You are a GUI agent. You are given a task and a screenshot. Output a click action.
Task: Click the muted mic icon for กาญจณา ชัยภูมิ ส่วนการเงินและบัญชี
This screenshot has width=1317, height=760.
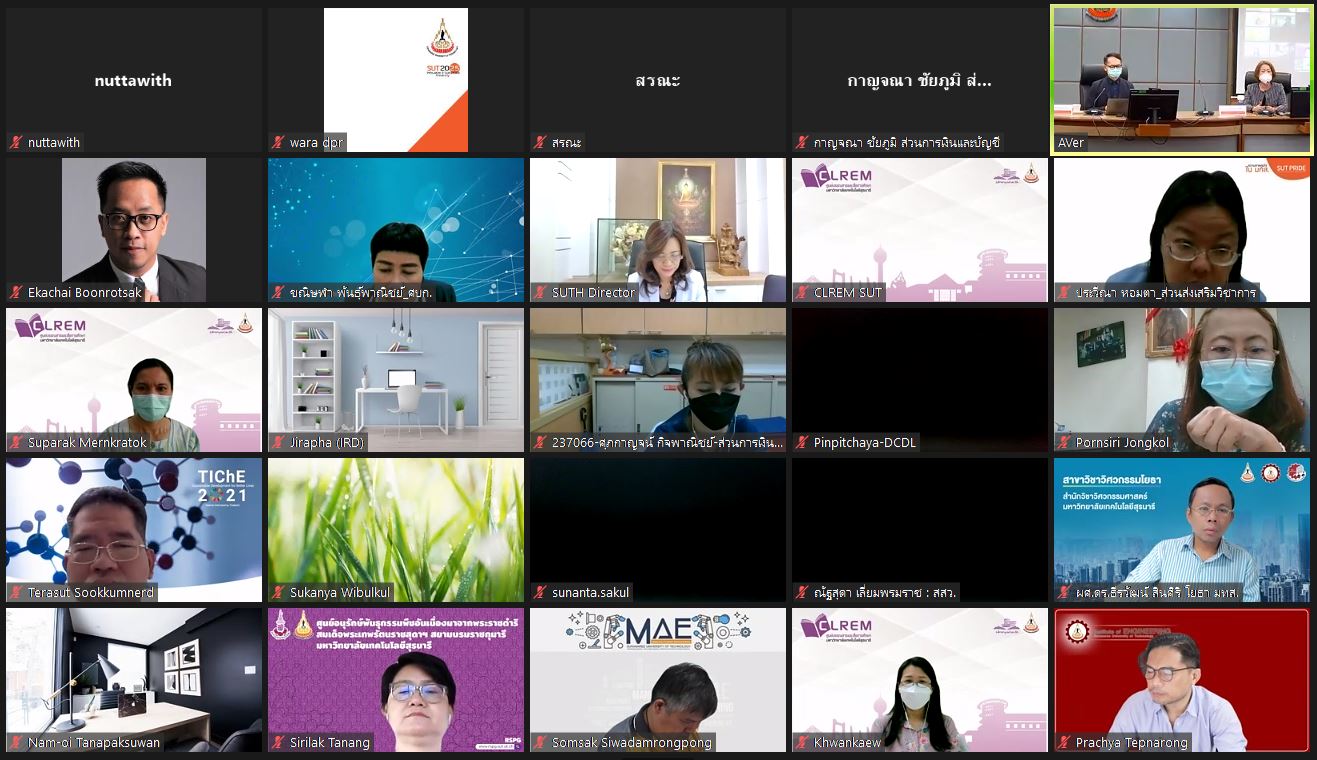[x=802, y=142]
